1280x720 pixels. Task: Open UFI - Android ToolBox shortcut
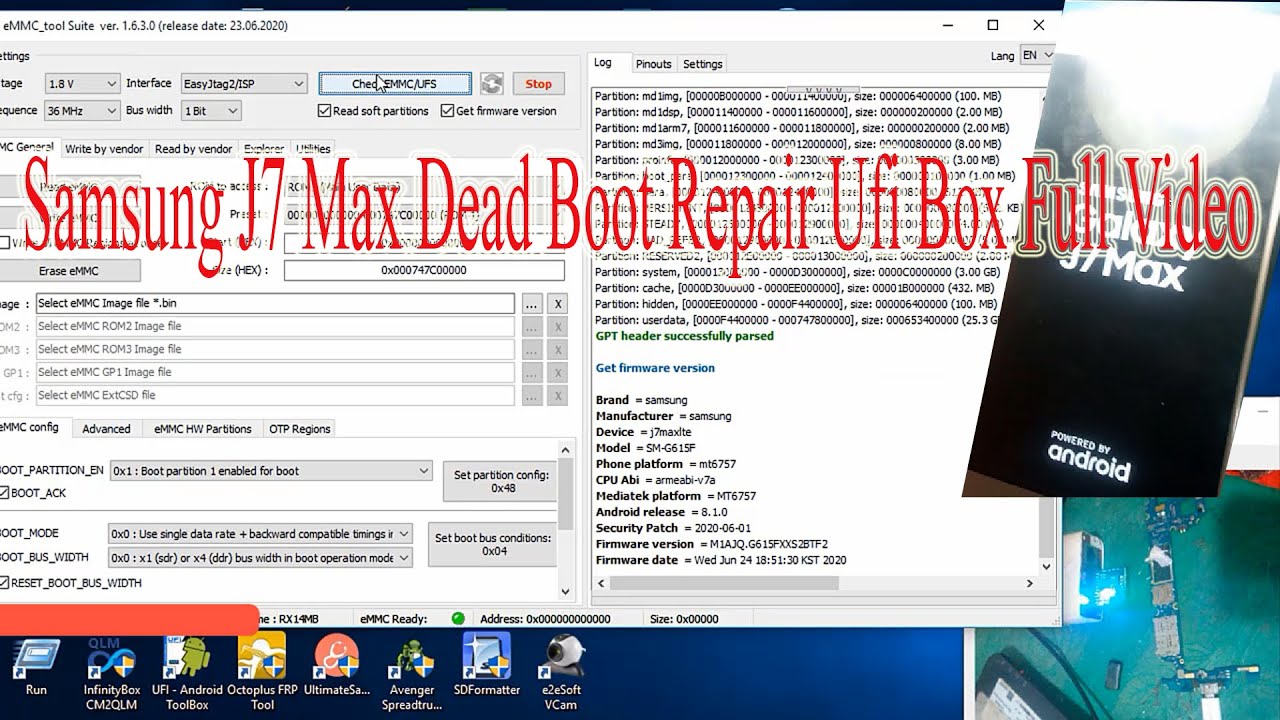[x=187, y=673]
